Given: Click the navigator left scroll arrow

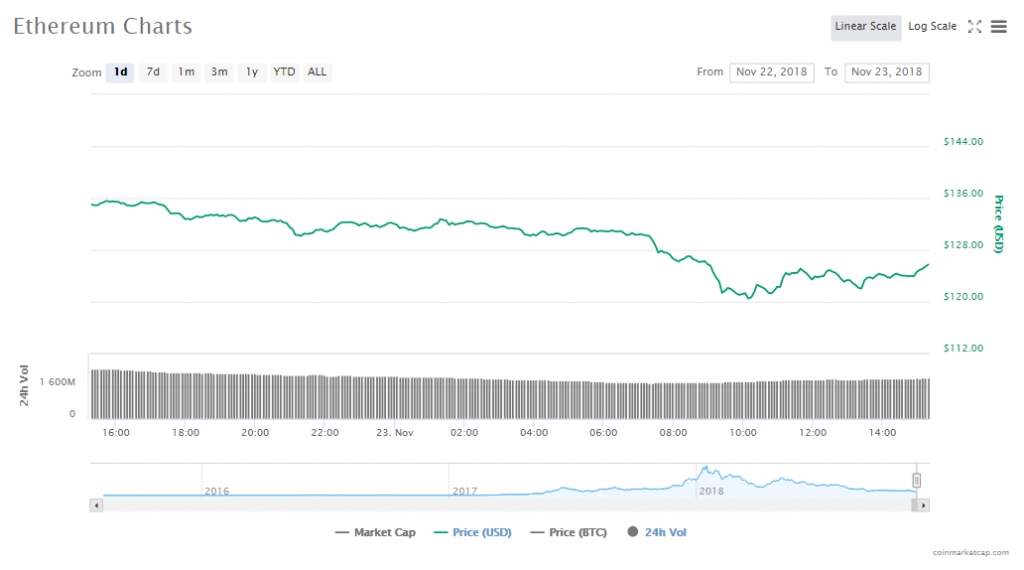Looking at the screenshot, I should coord(97,505).
